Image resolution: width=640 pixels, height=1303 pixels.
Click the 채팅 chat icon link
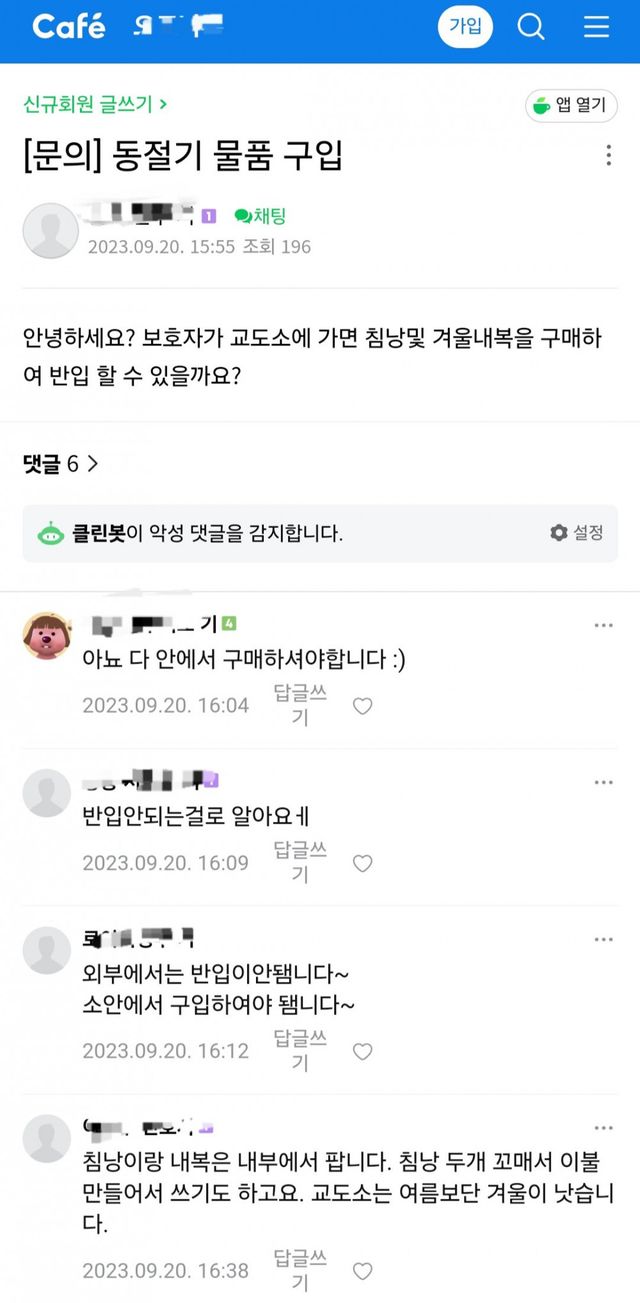(260, 215)
